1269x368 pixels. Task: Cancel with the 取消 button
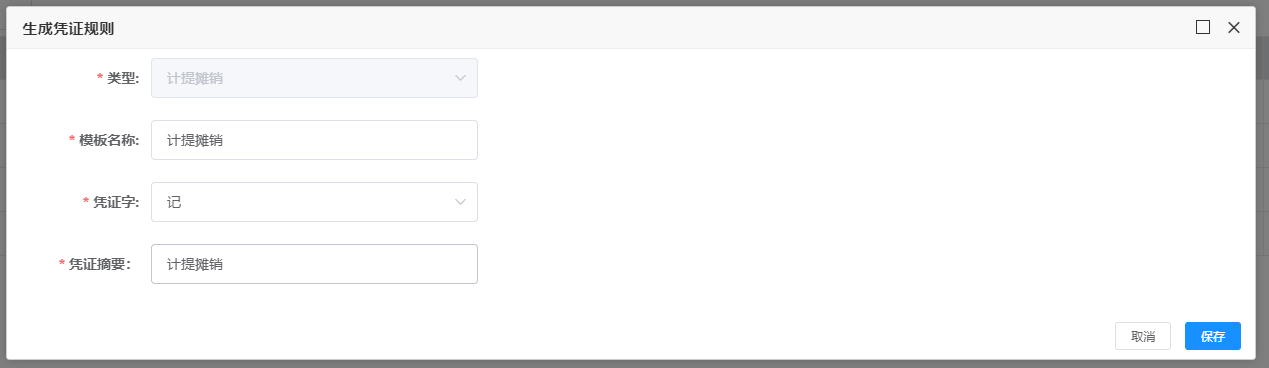[1143, 336]
